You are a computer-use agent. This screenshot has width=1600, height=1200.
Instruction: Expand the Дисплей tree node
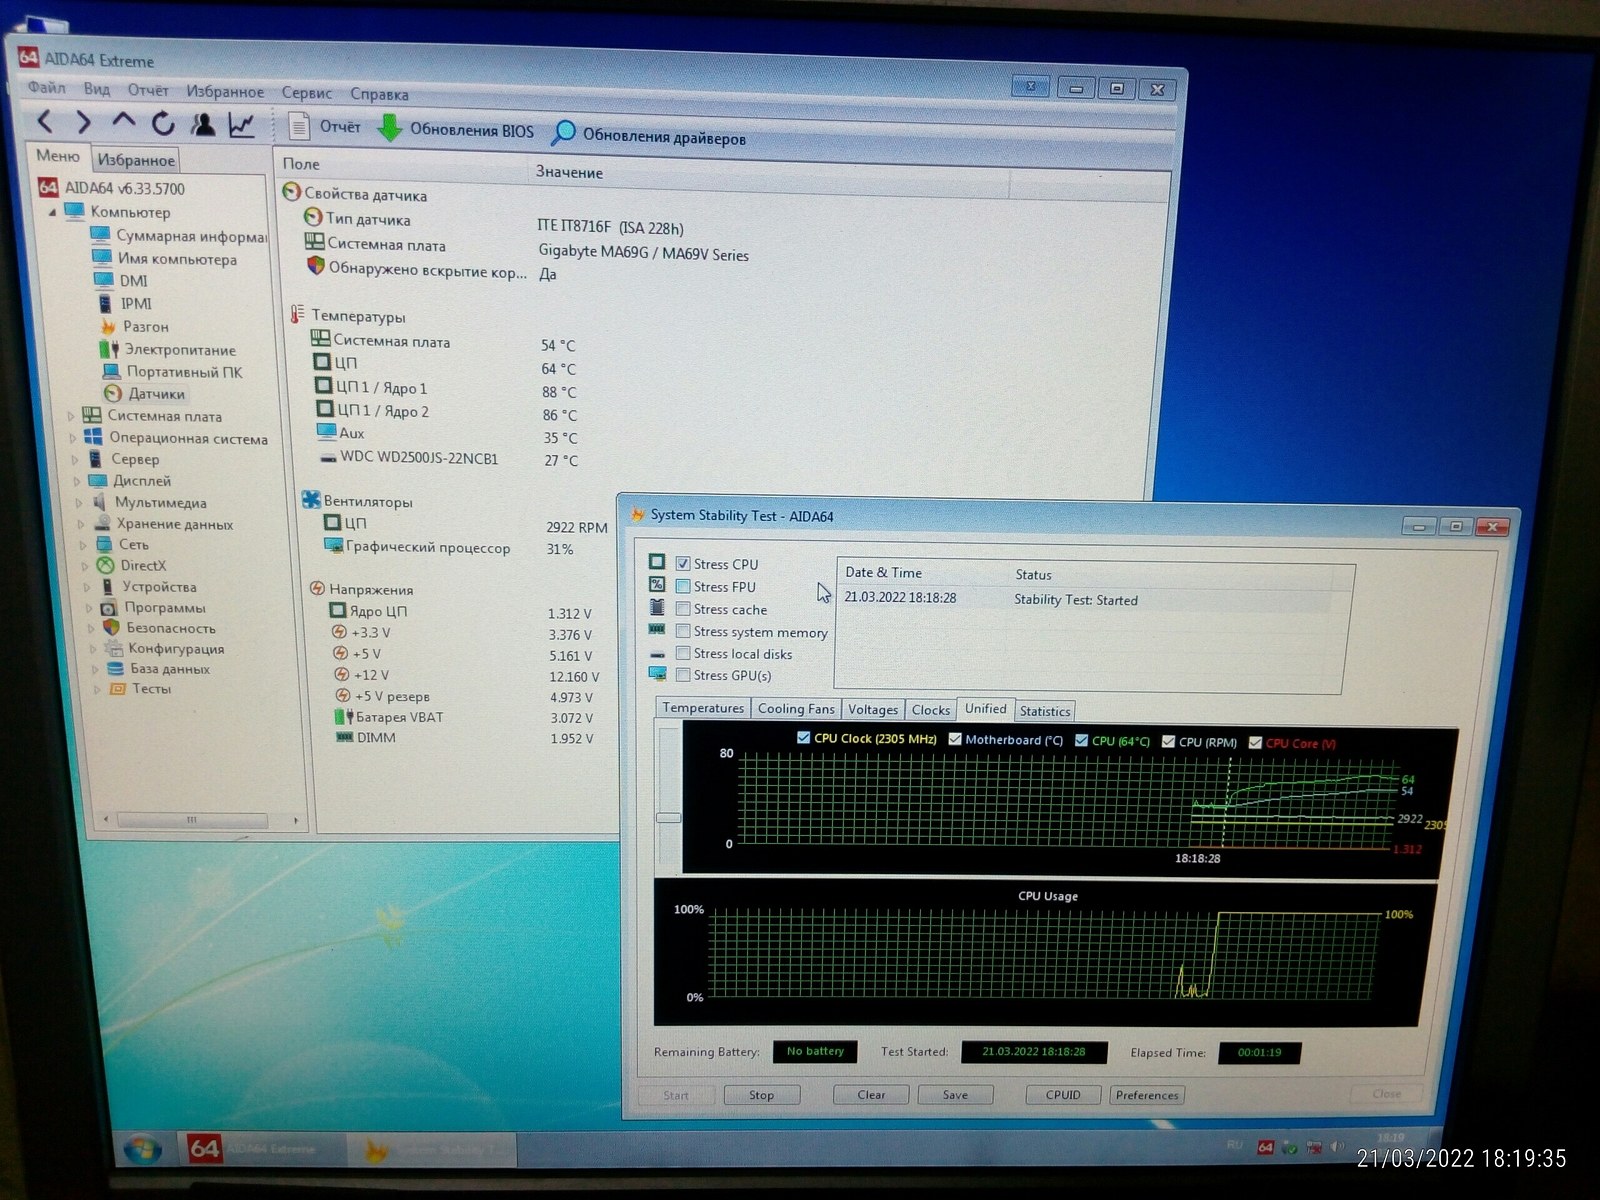78,481
